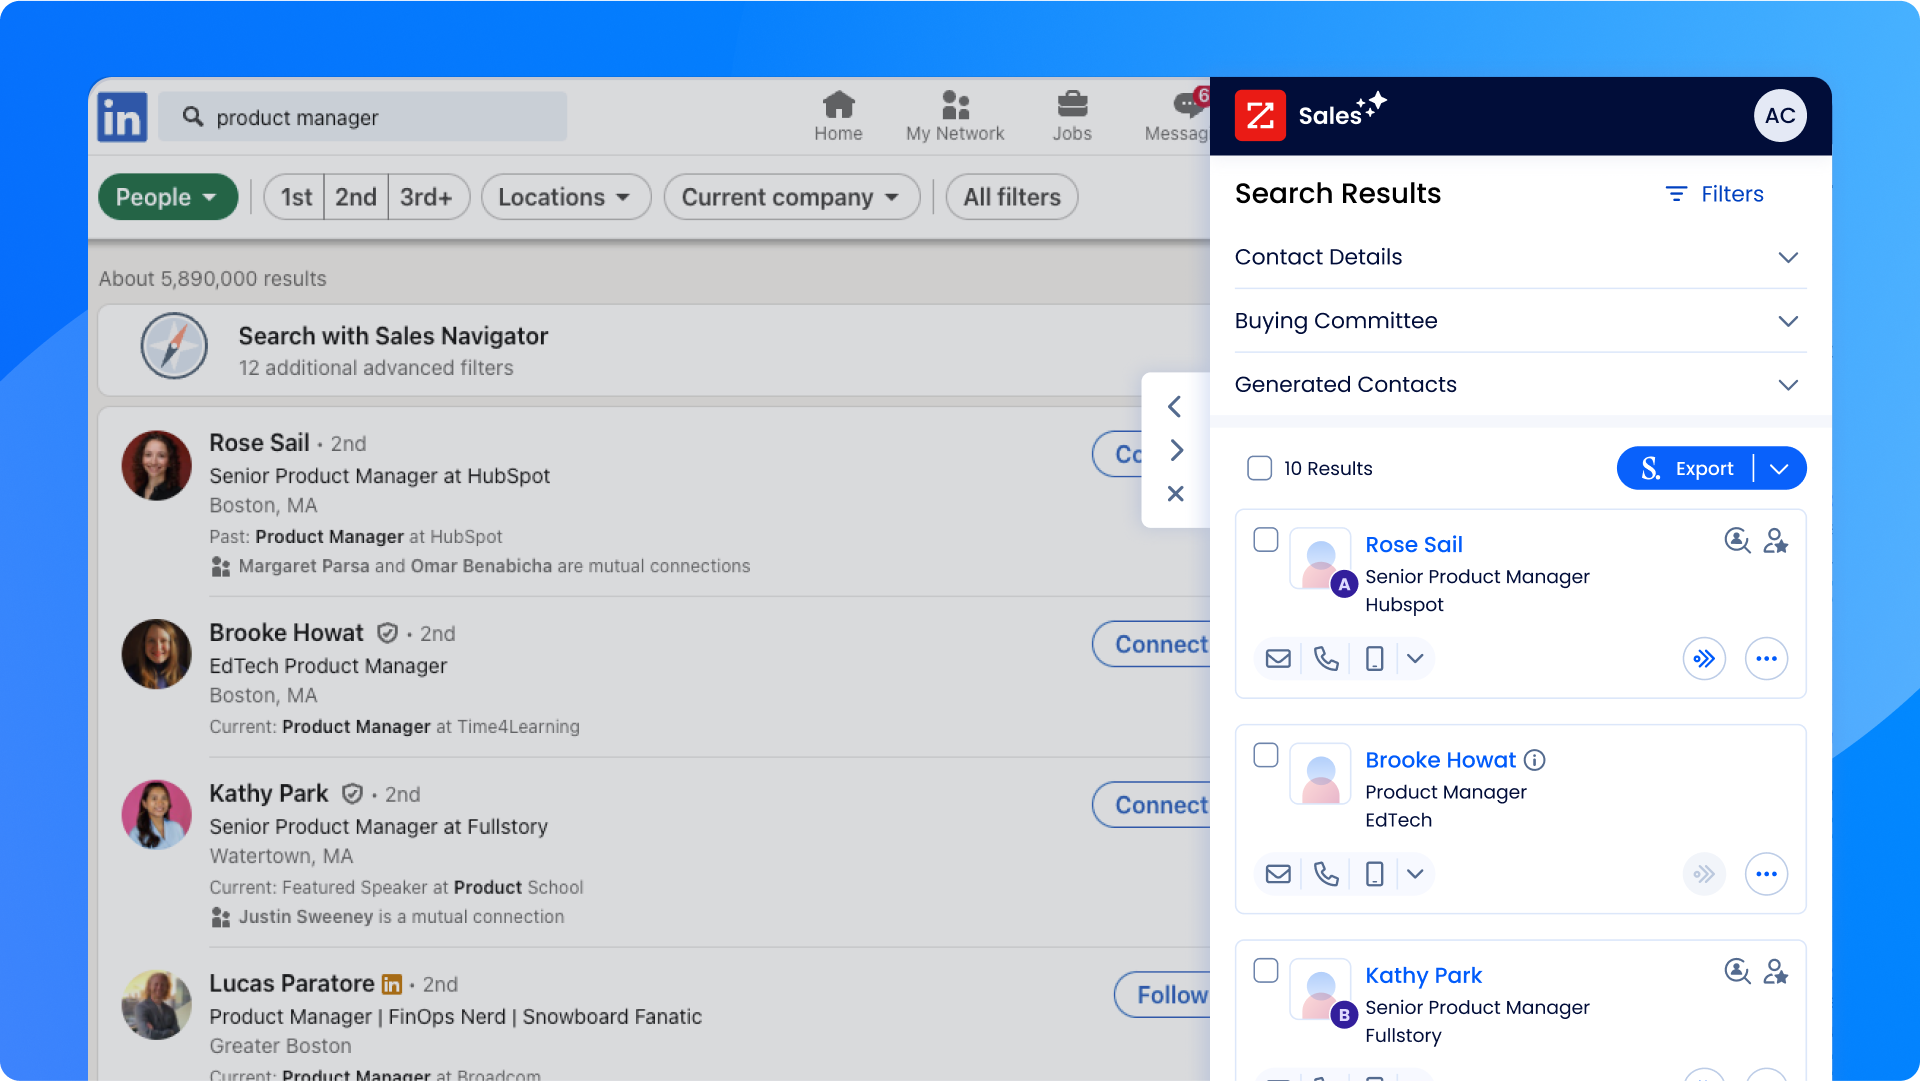Open Rose Sail link in ZoomInfo panel

[1414, 545]
